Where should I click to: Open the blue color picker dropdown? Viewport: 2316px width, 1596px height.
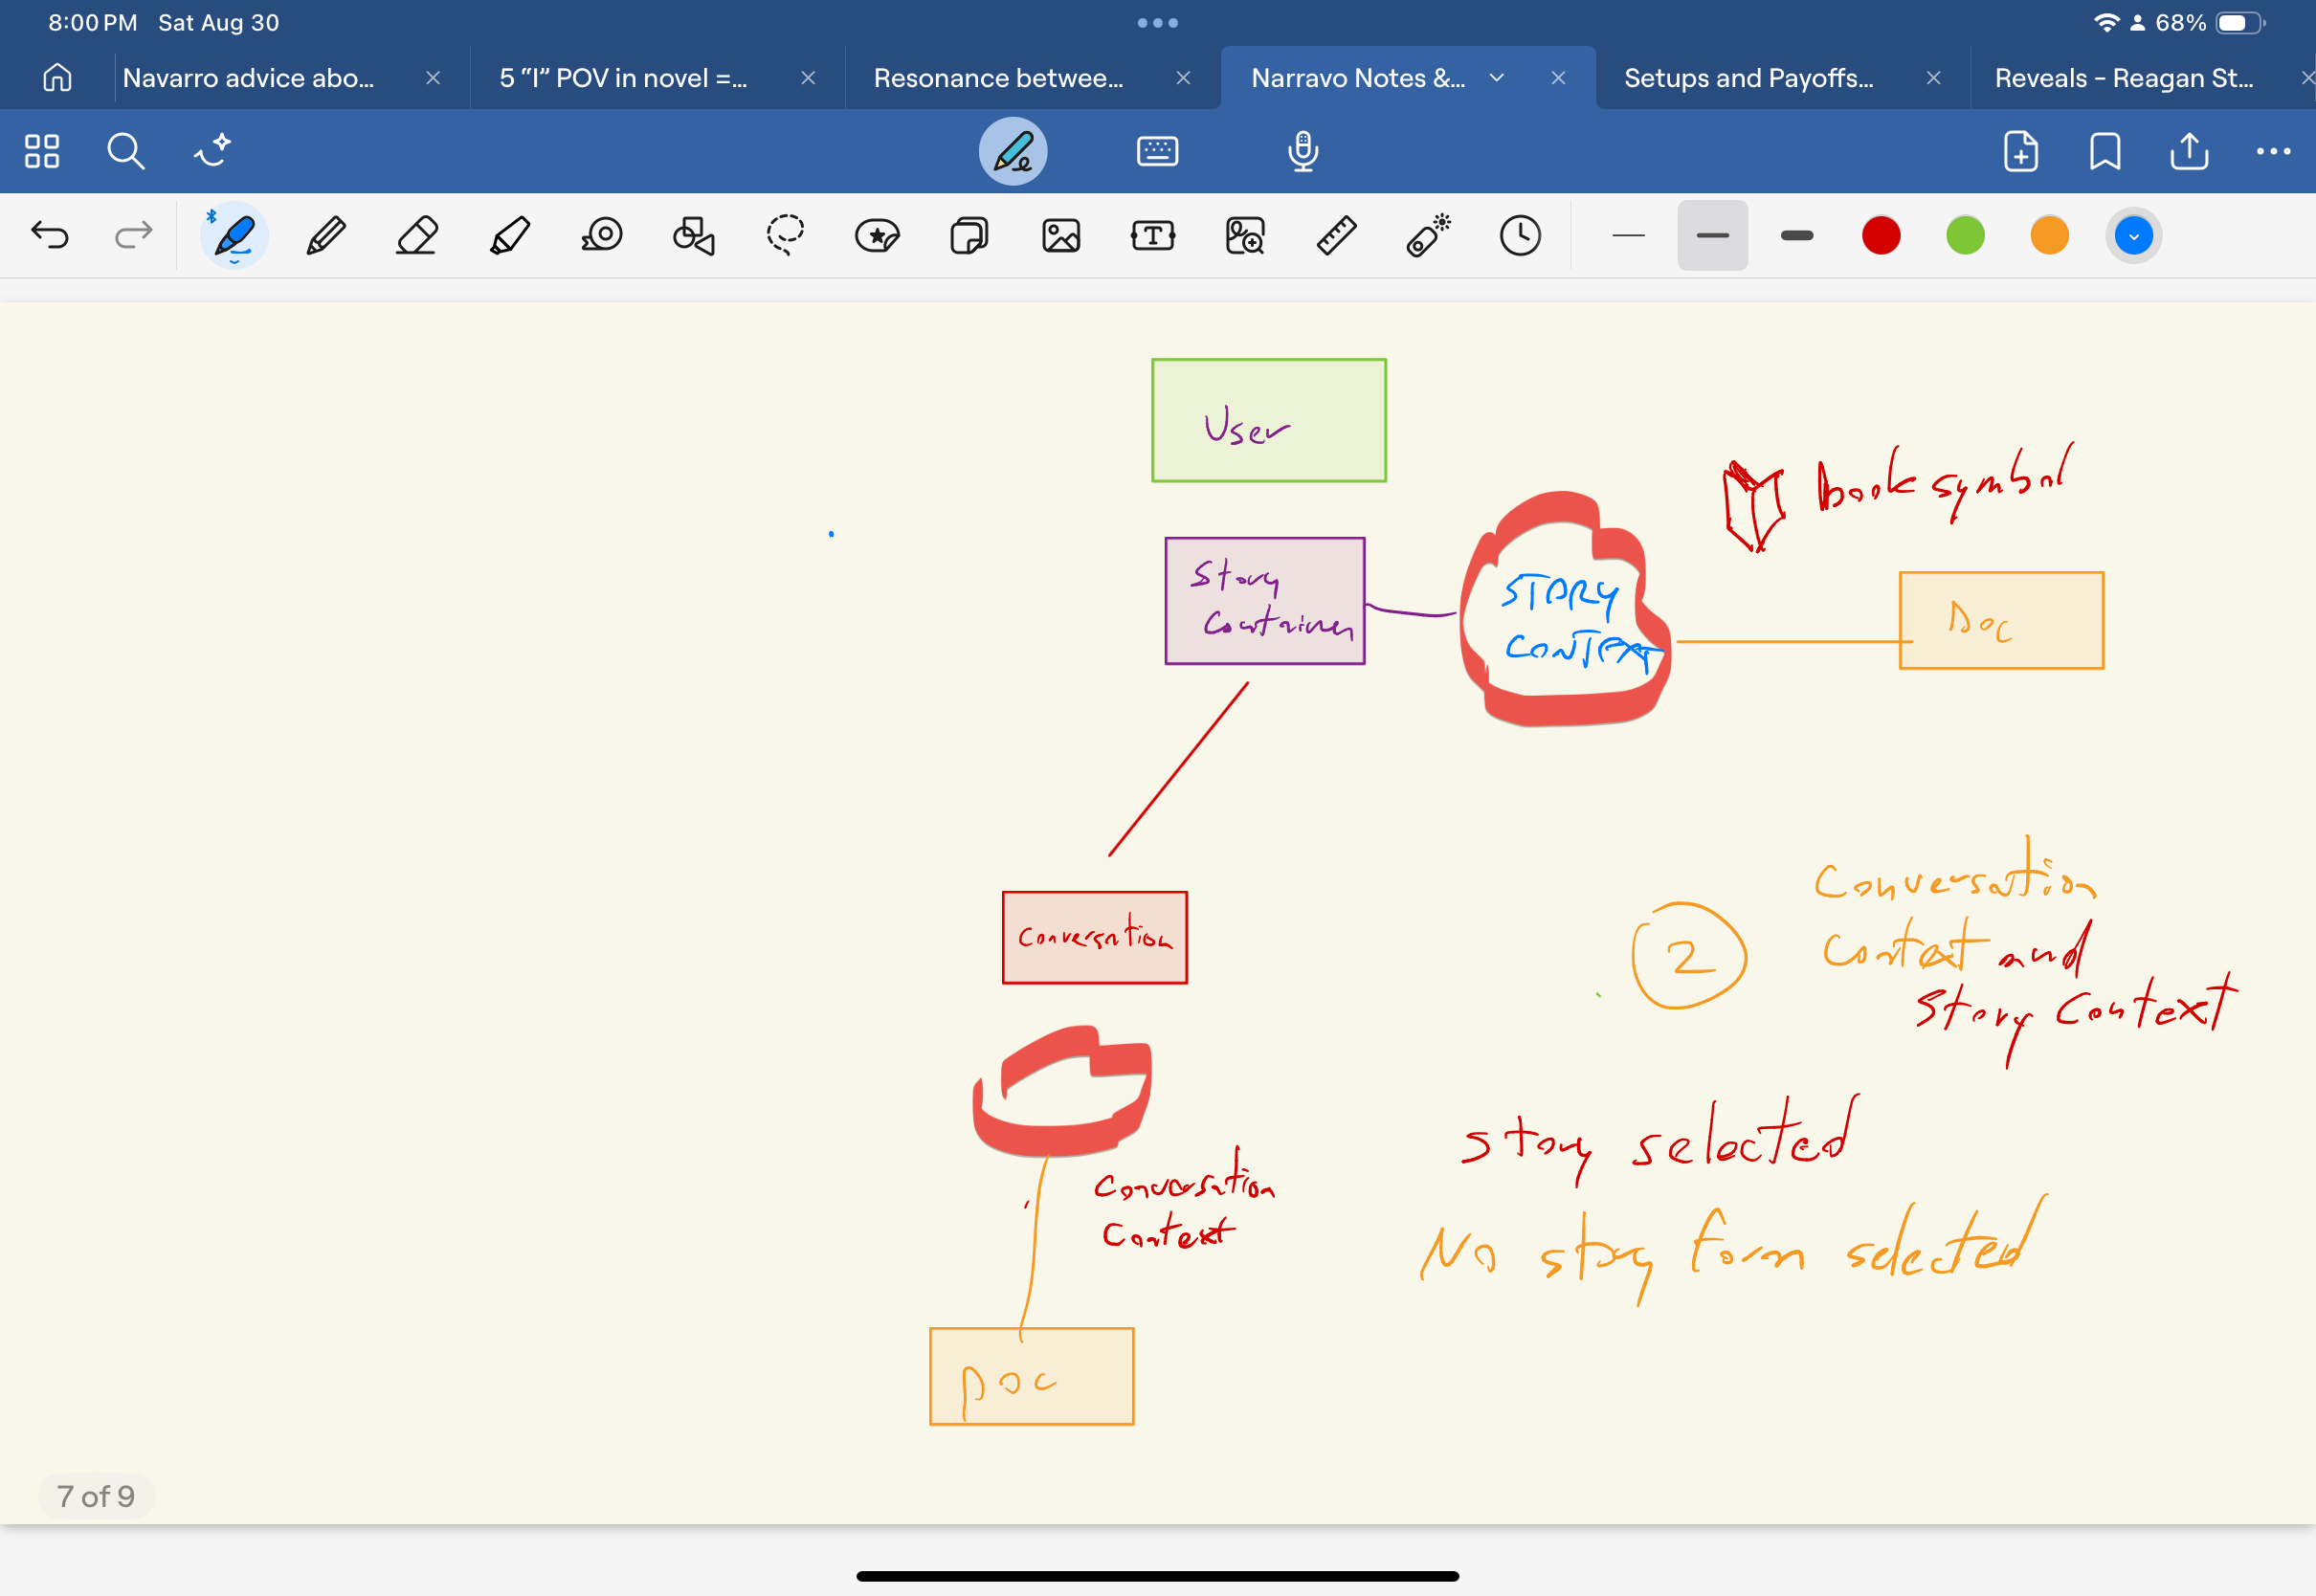coord(2133,236)
